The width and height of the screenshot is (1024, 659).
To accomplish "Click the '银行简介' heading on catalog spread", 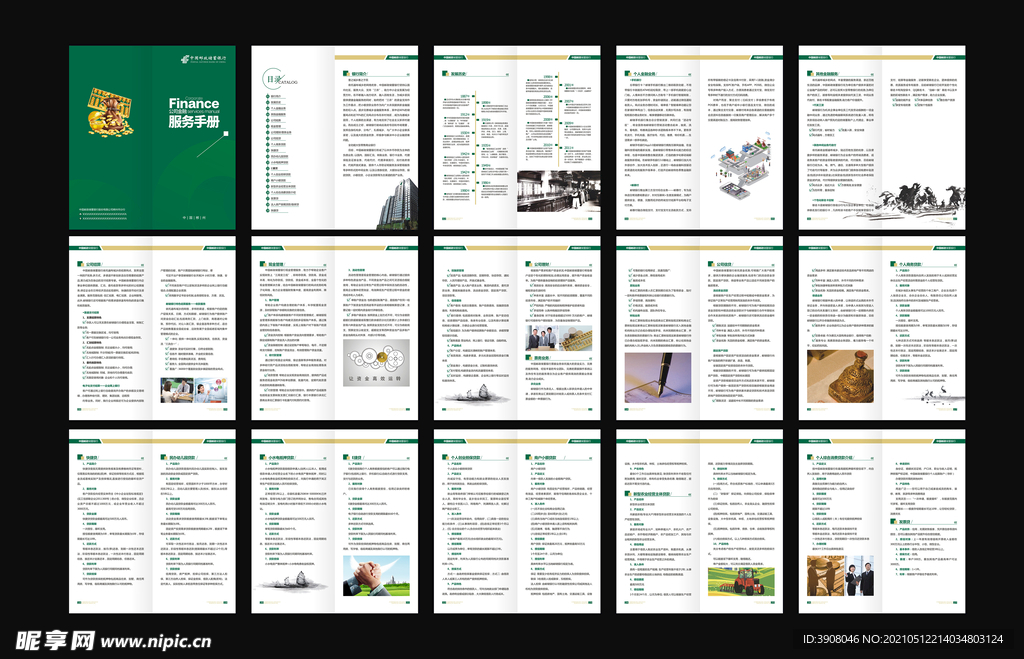I will coord(359,74).
